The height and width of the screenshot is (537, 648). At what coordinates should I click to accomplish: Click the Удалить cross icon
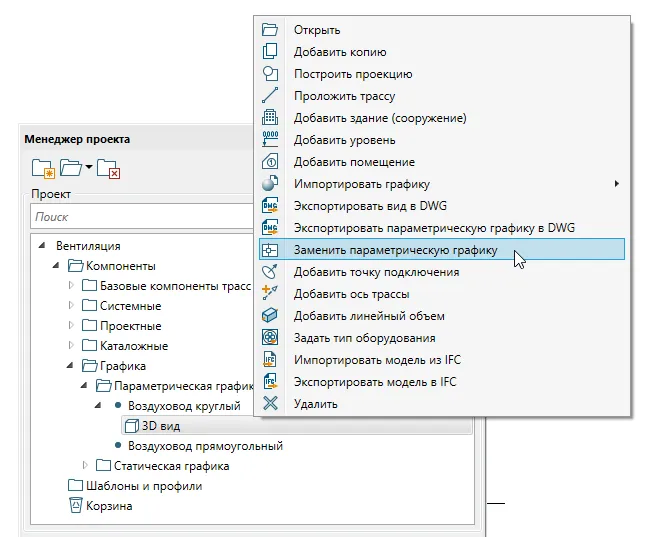[269, 404]
